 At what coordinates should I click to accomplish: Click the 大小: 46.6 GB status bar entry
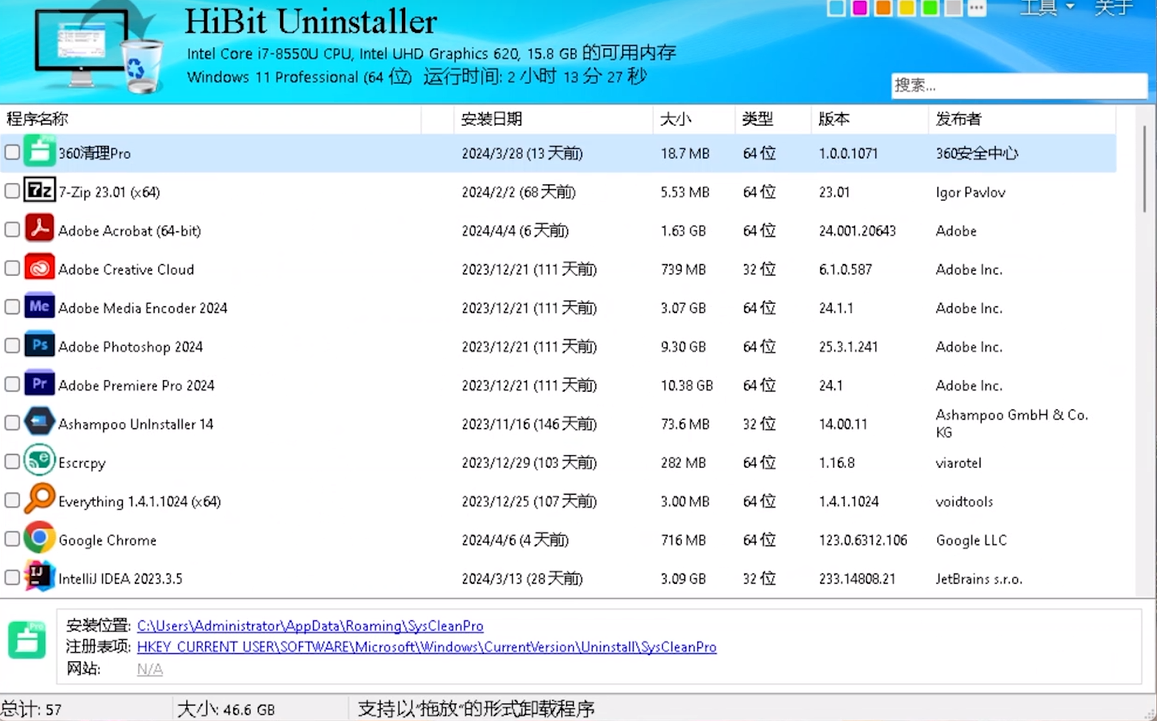pos(226,709)
